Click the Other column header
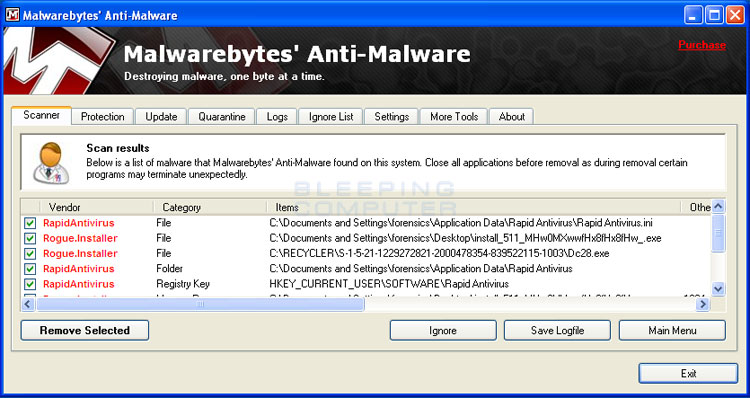Image resolution: width=750 pixels, height=398 pixels. [696, 207]
